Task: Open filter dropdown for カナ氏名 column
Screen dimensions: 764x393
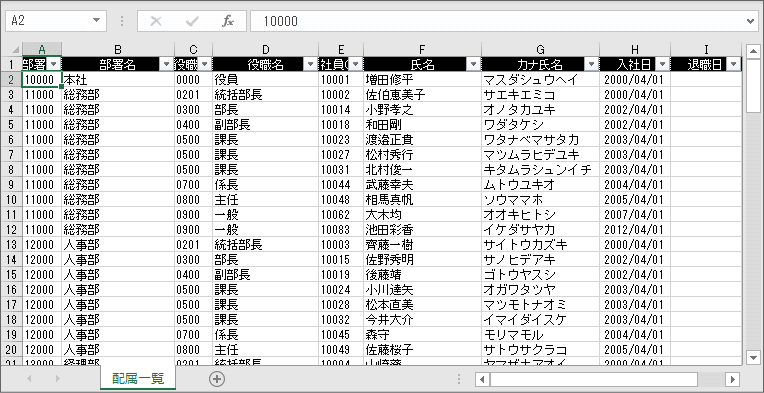Action: tap(592, 64)
